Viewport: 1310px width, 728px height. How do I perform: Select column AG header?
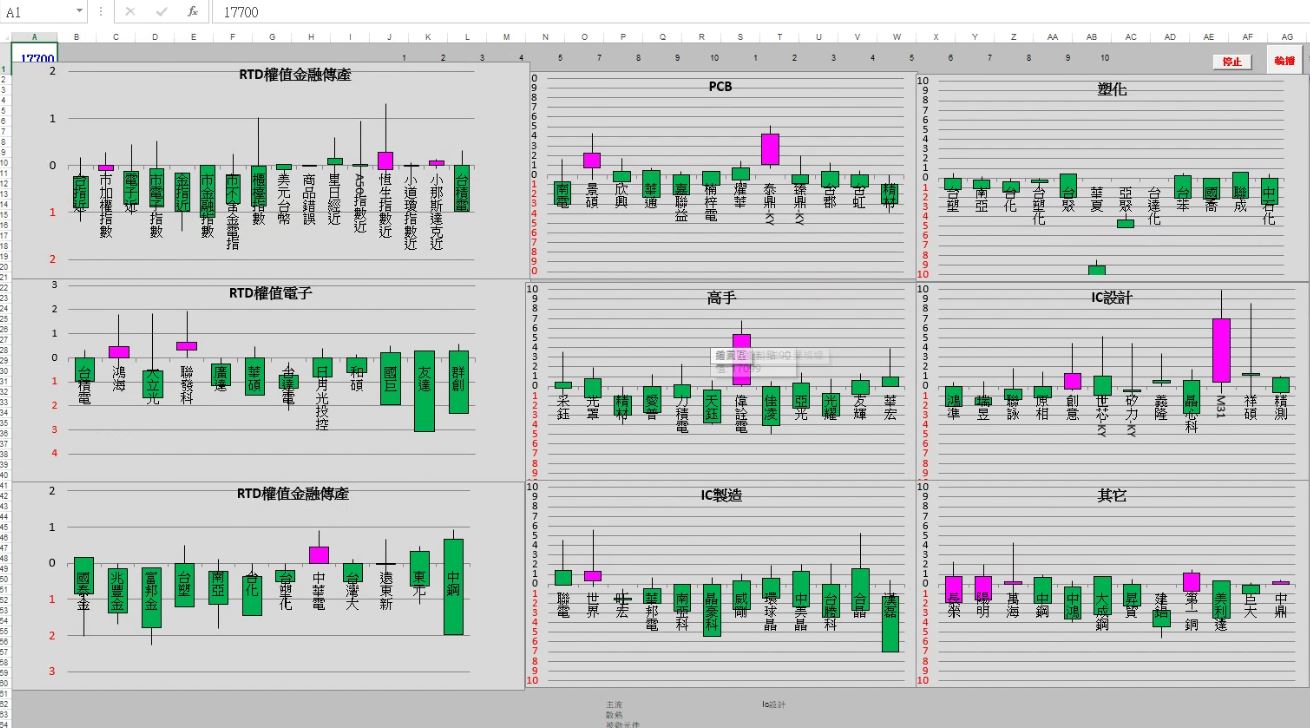(x=1287, y=37)
